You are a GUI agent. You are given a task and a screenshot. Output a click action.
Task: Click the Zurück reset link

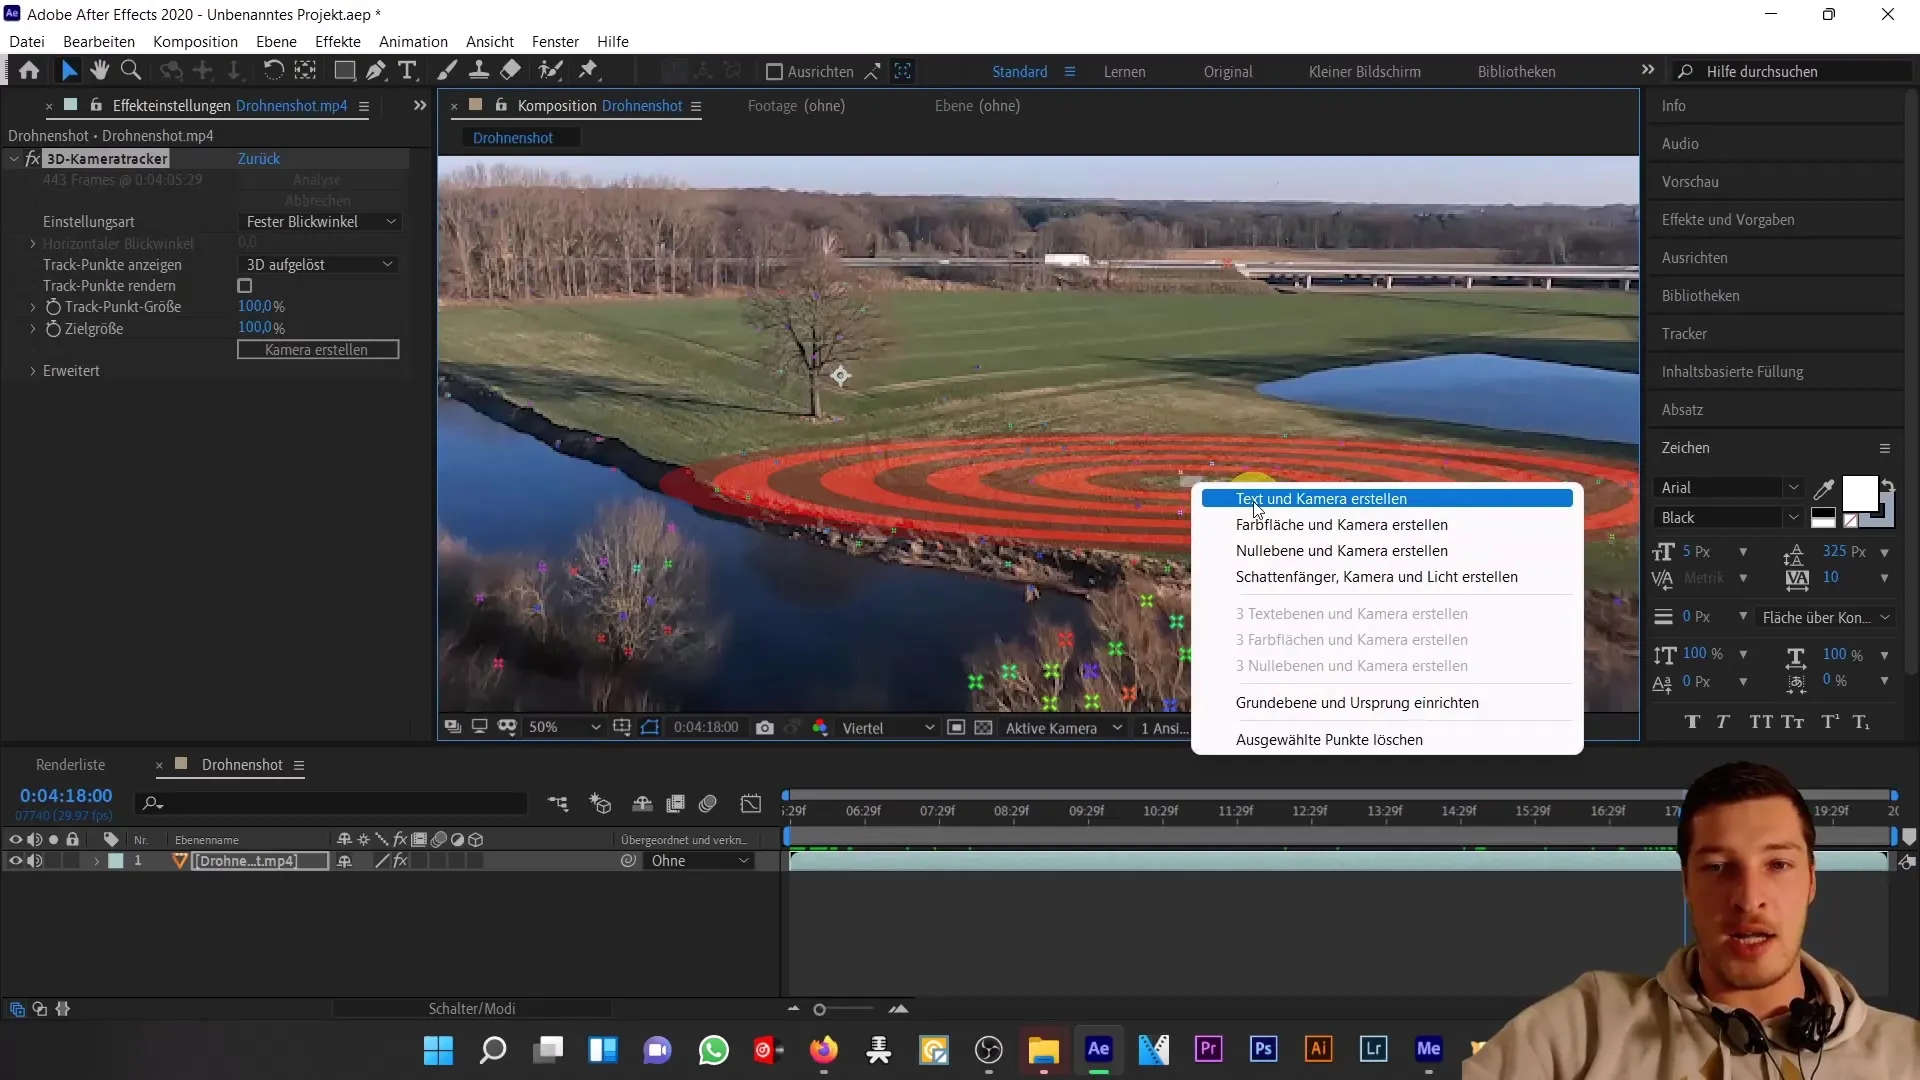259,159
